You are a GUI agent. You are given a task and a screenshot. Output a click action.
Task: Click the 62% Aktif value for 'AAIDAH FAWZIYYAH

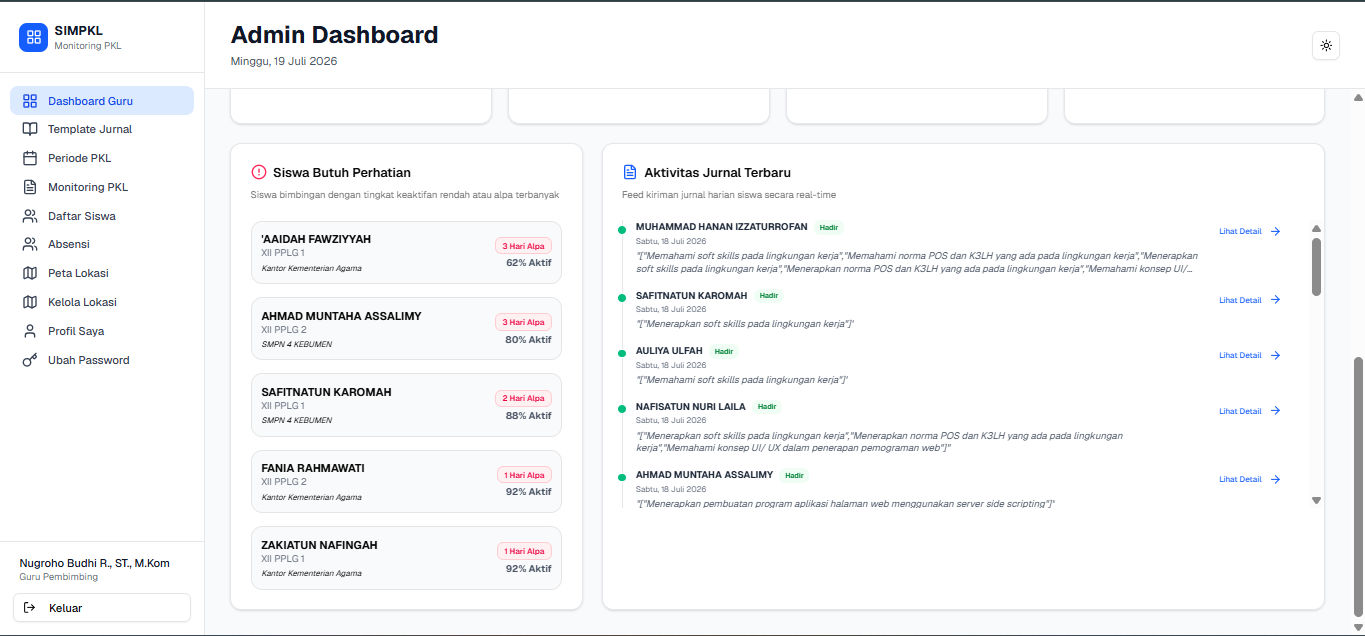pyautogui.click(x=528, y=263)
